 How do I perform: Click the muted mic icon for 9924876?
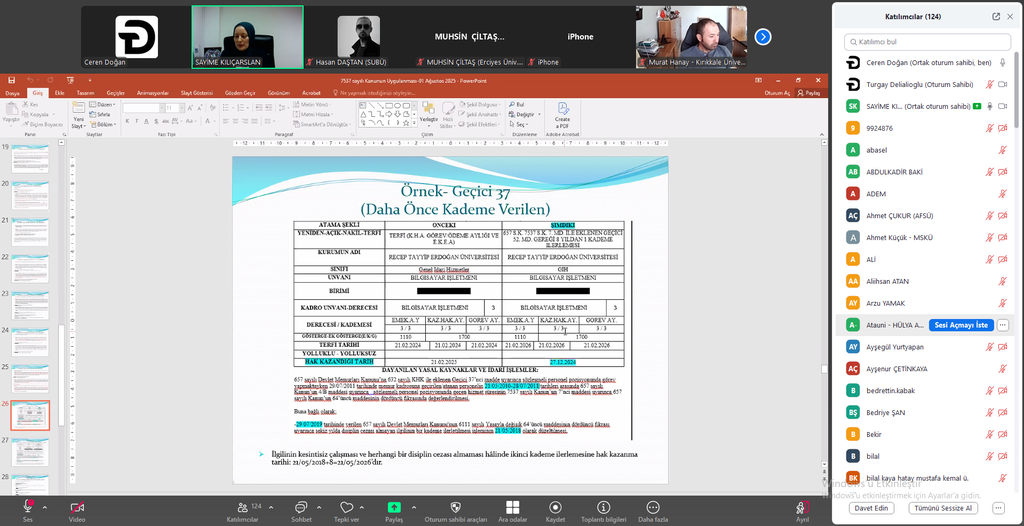989,128
